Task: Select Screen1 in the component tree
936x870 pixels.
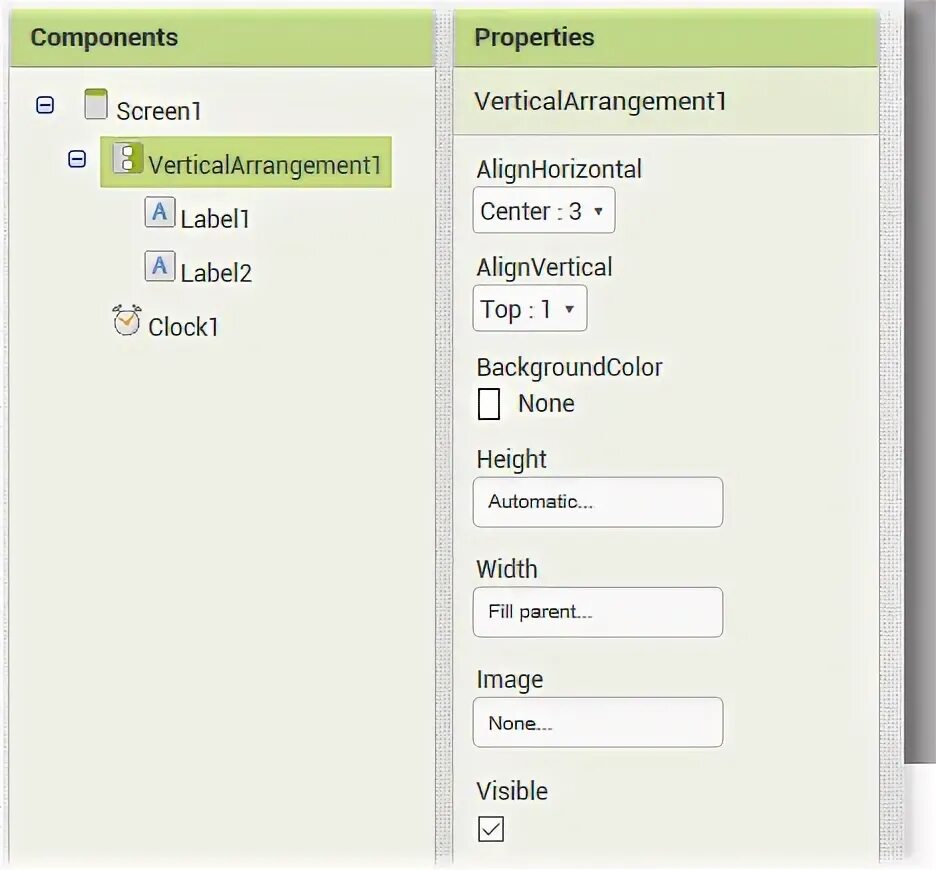Action: tap(159, 111)
